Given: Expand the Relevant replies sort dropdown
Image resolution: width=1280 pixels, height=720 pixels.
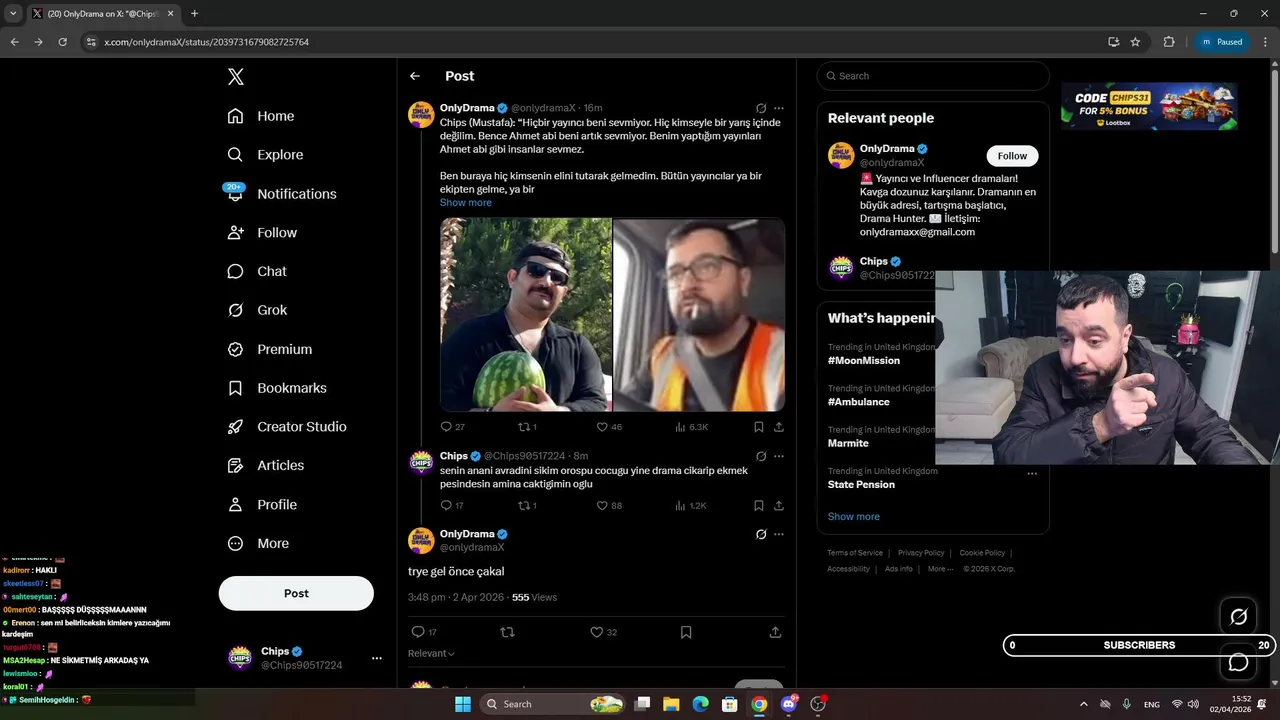Looking at the screenshot, I should pos(431,654).
